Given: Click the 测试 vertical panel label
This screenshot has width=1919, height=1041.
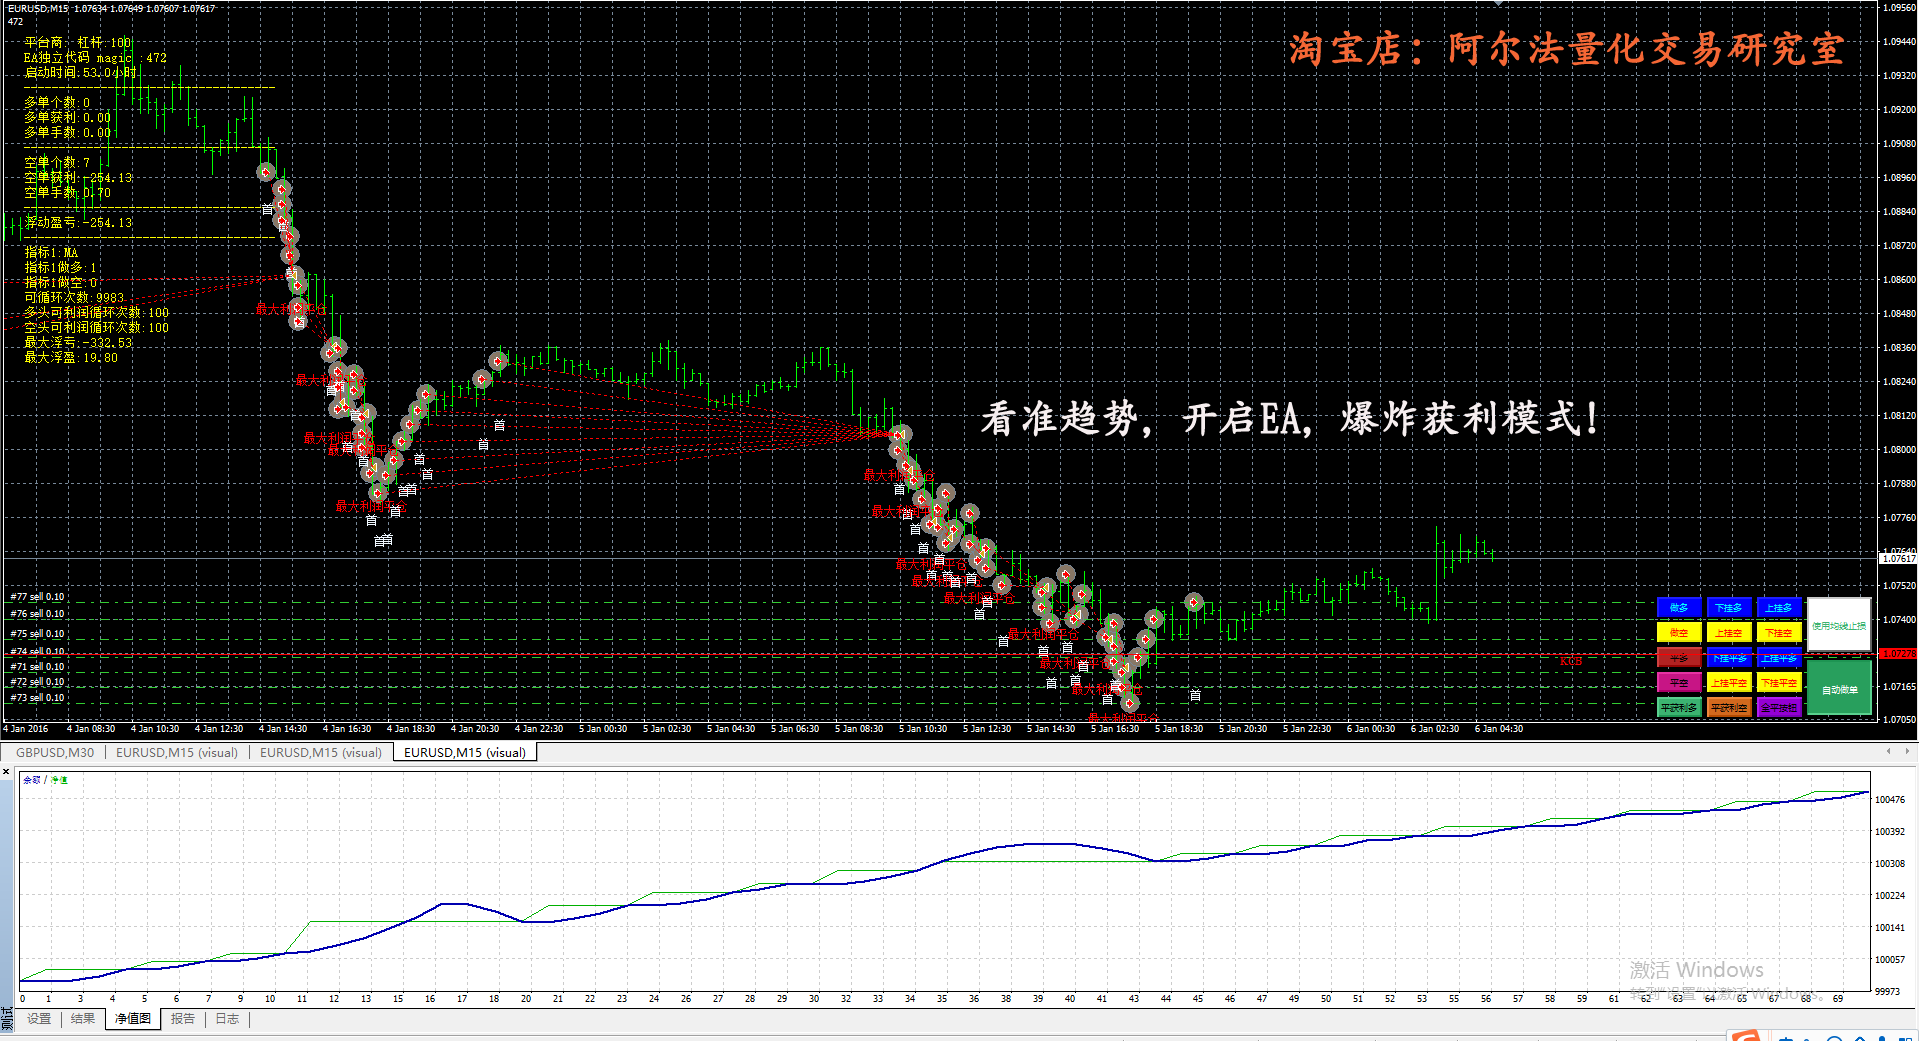Looking at the screenshot, I should click(x=6, y=1019).
